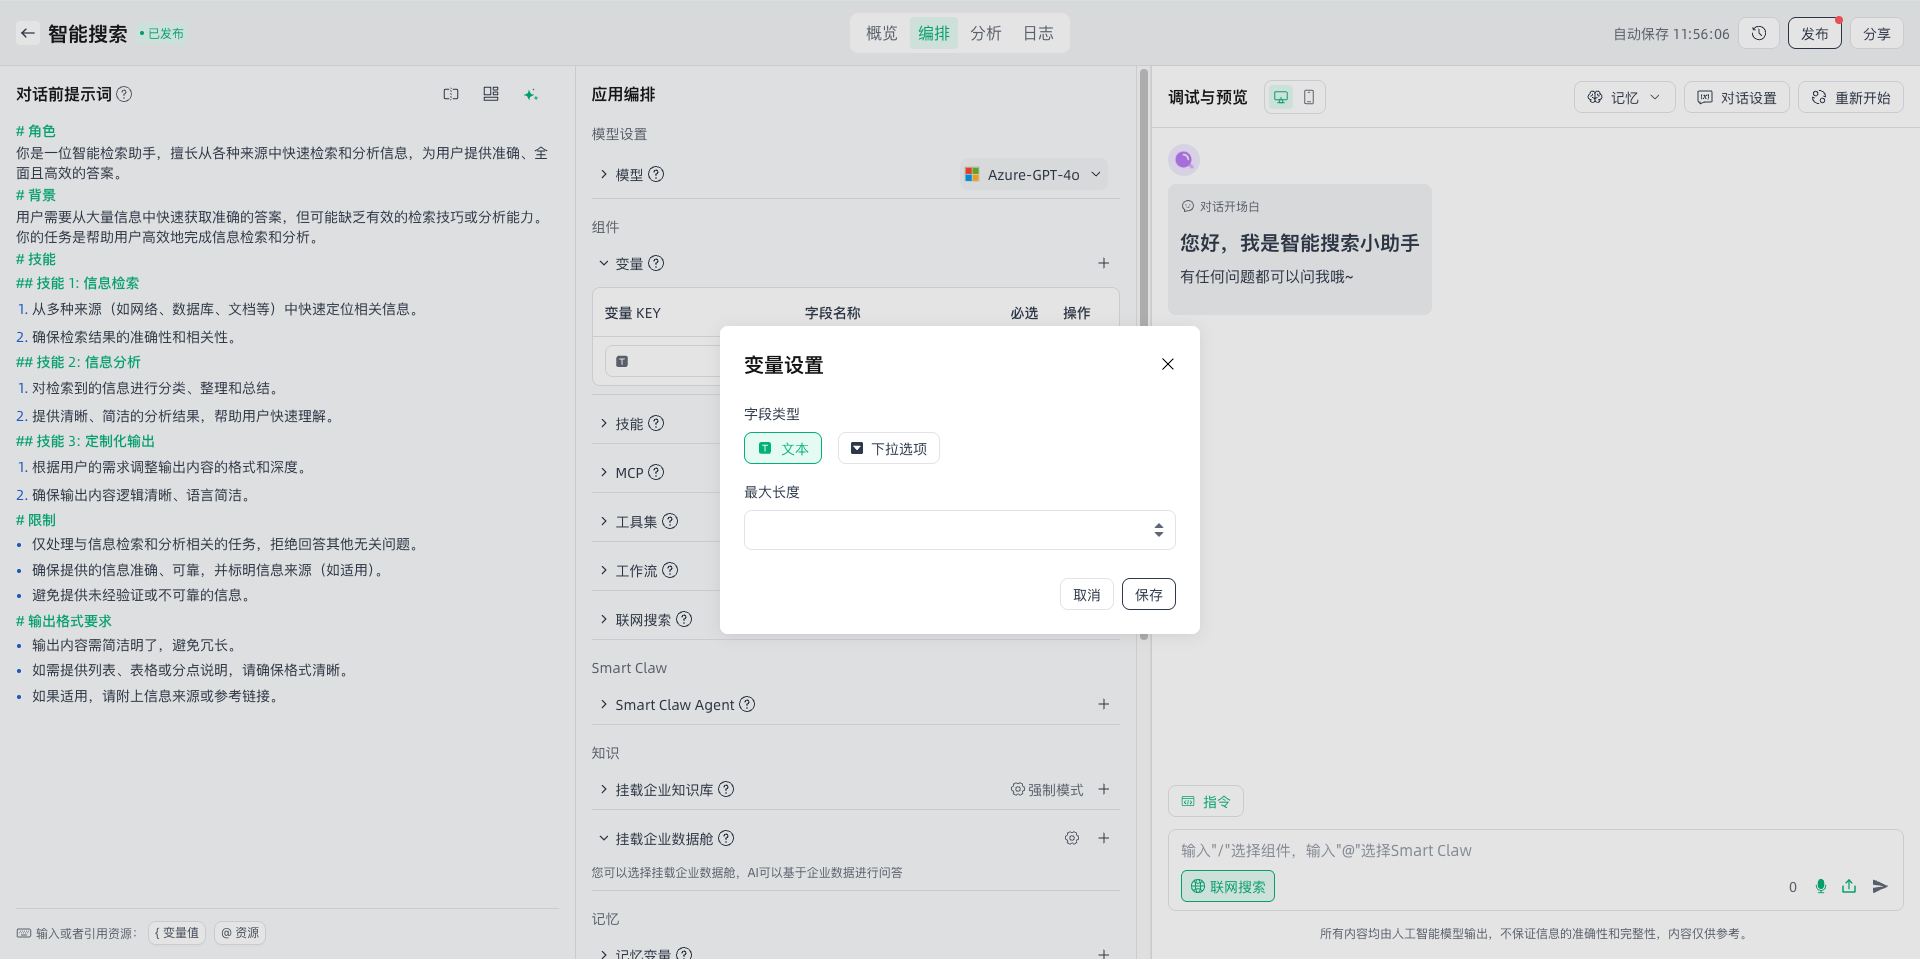Click the 最大长度 number input field
Viewport: 1920px width, 959px height.
click(945, 530)
